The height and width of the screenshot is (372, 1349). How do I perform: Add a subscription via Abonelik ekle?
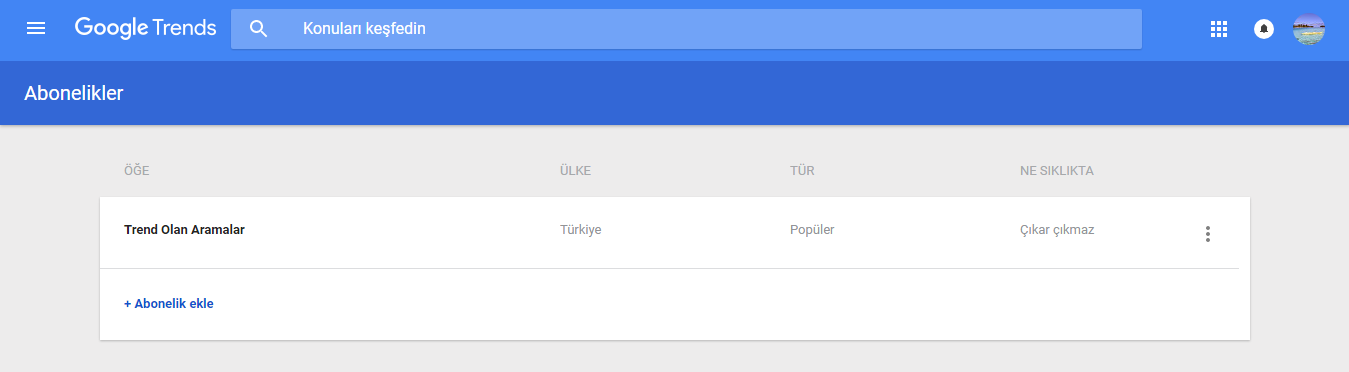click(168, 303)
